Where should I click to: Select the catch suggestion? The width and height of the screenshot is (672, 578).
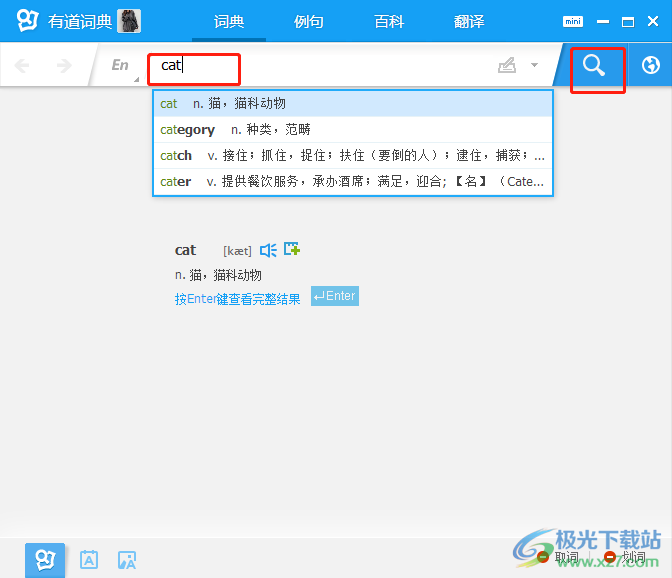353,156
